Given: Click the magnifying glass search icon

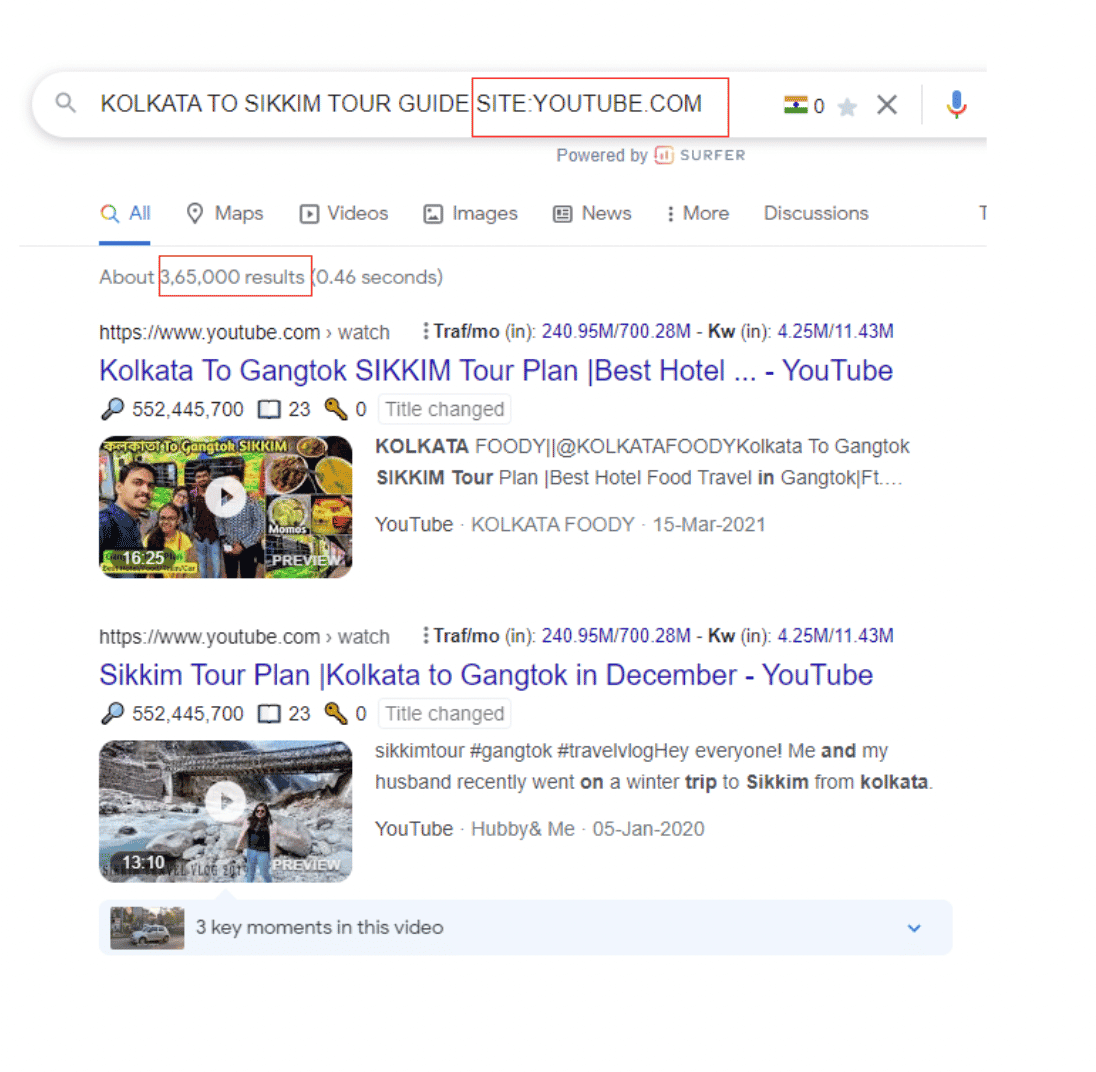Looking at the screenshot, I should [x=66, y=104].
